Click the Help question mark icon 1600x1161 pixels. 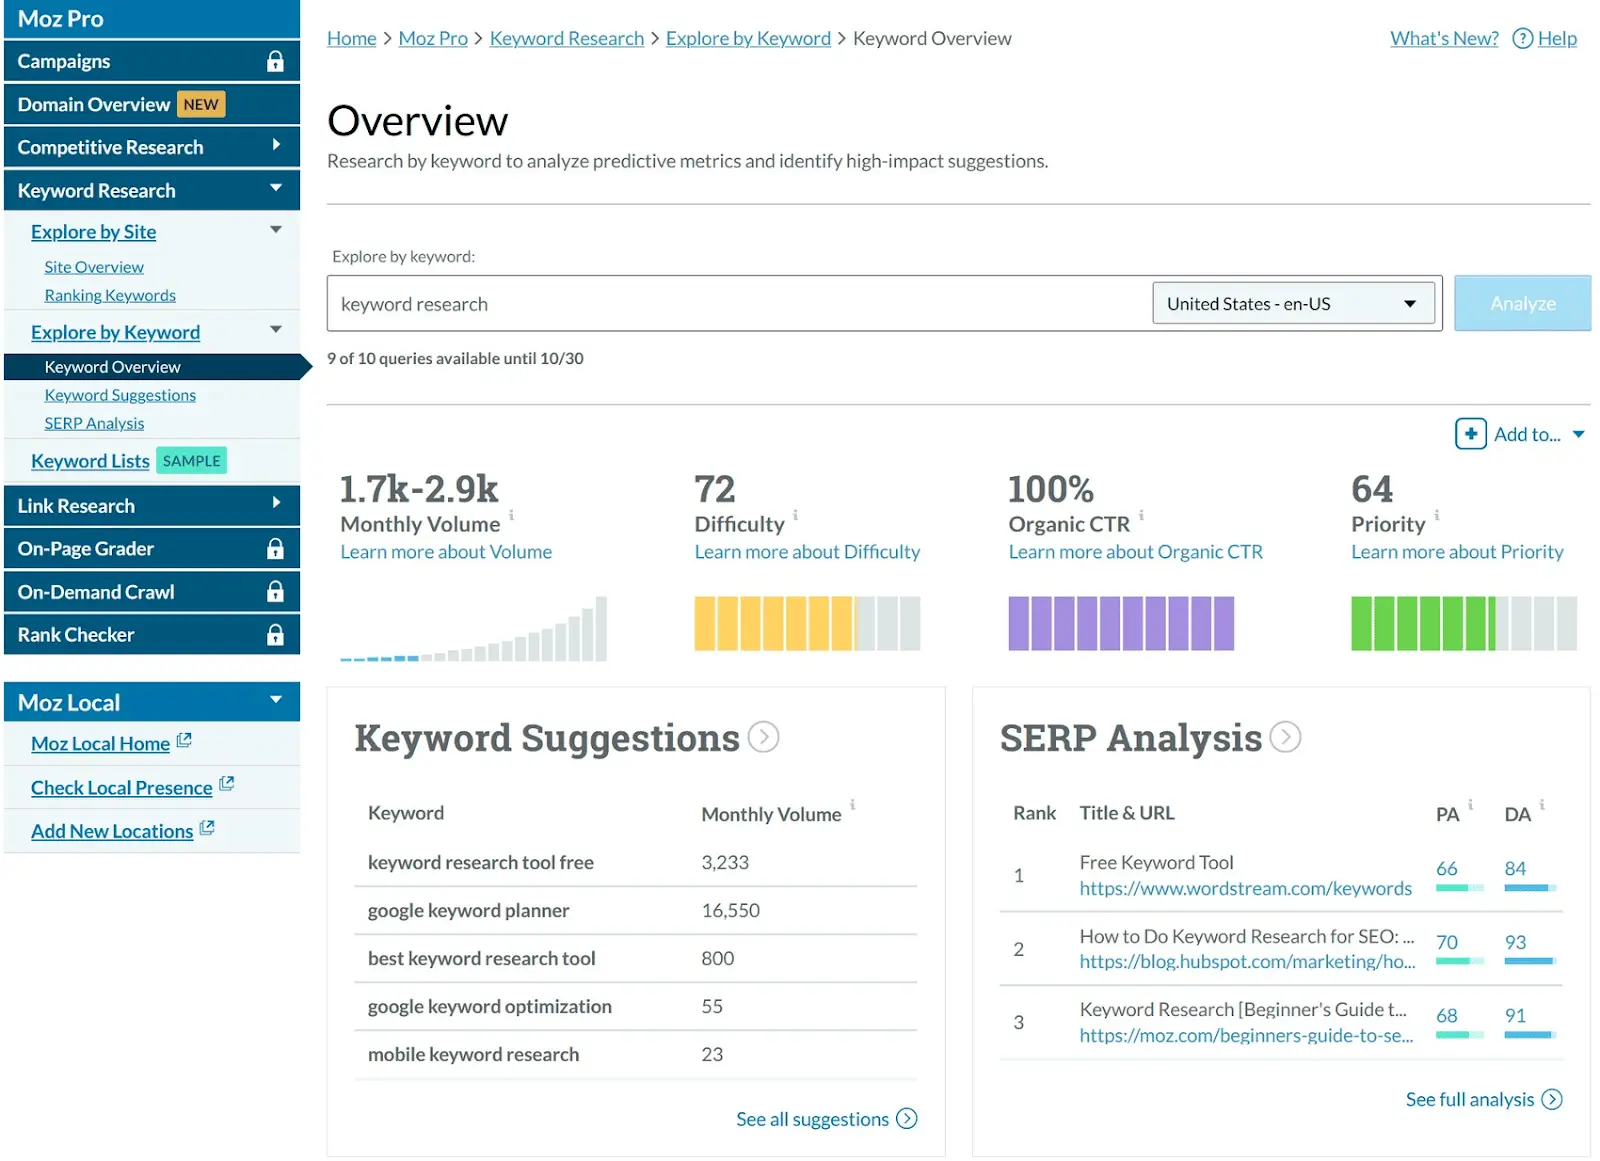[x=1521, y=38]
